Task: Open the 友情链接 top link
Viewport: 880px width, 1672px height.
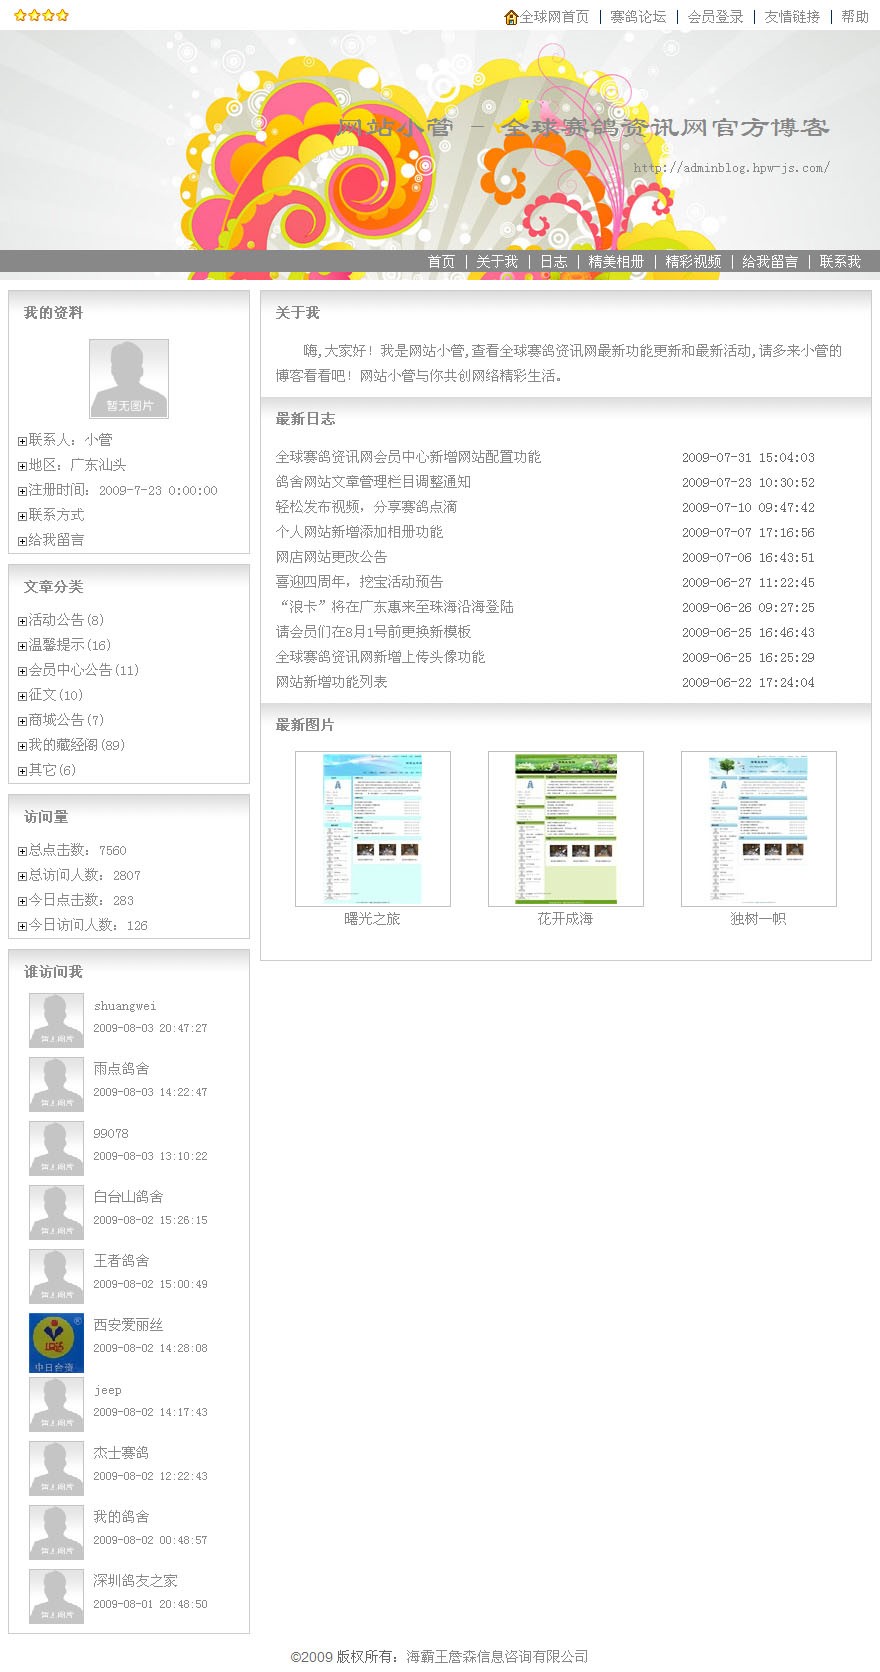Action: (792, 17)
